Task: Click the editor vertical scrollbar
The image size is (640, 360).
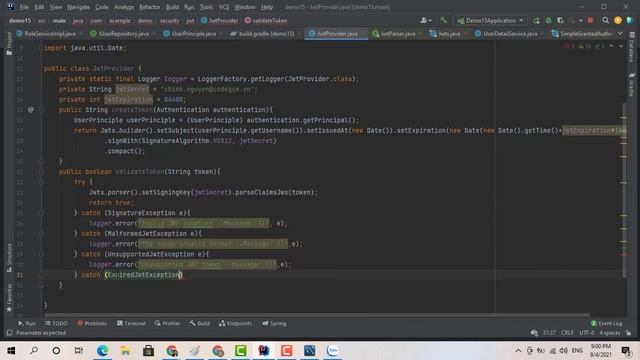Action: (x=623, y=189)
